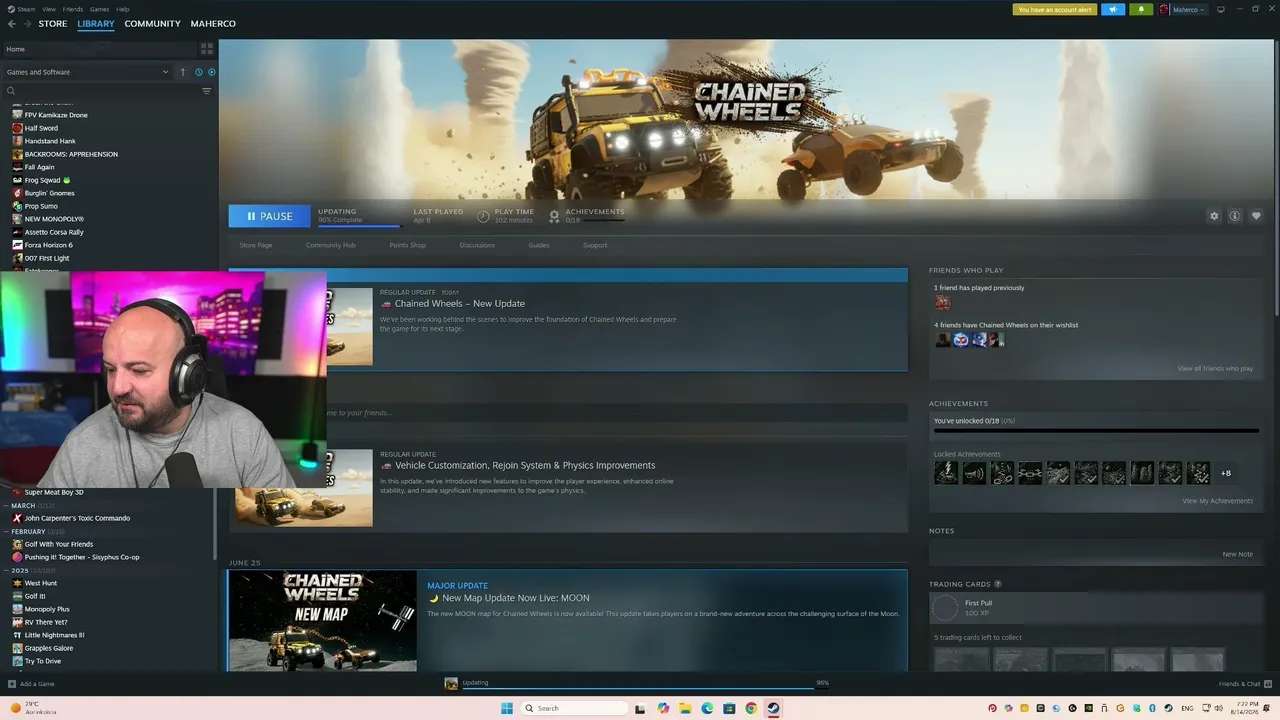Open the Chrome icon in the taskbar

[751, 708]
